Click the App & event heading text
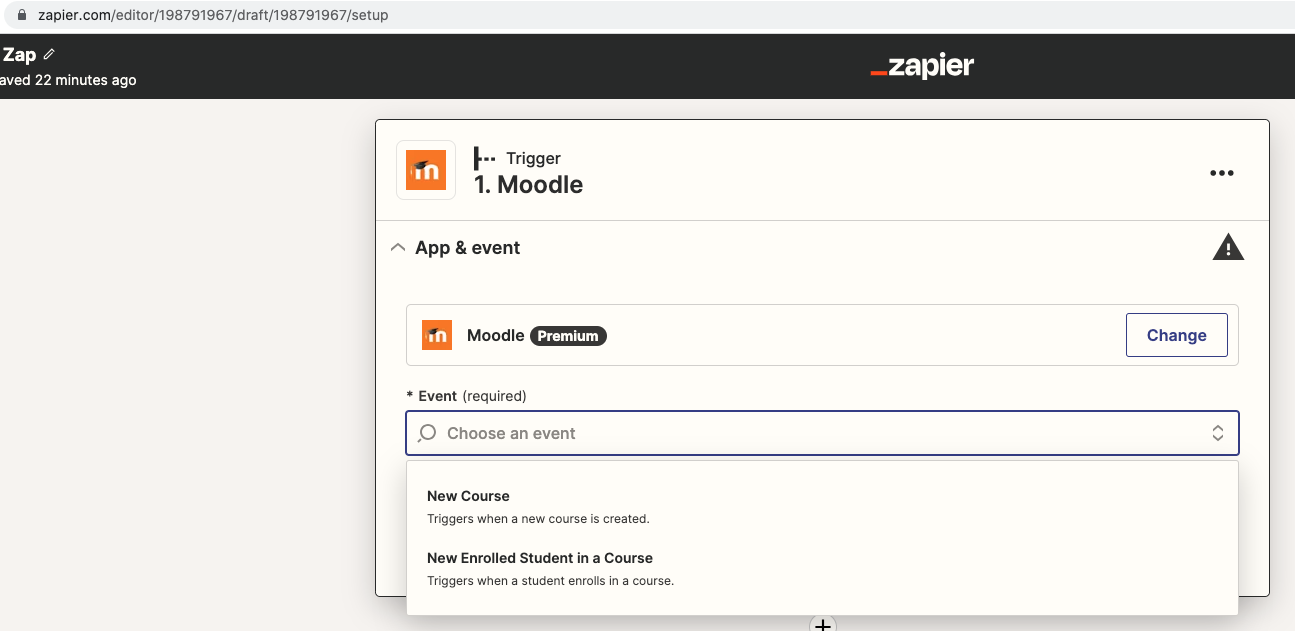Image resolution: width=1295 pixels, height=631 pixels. (467, 248)
